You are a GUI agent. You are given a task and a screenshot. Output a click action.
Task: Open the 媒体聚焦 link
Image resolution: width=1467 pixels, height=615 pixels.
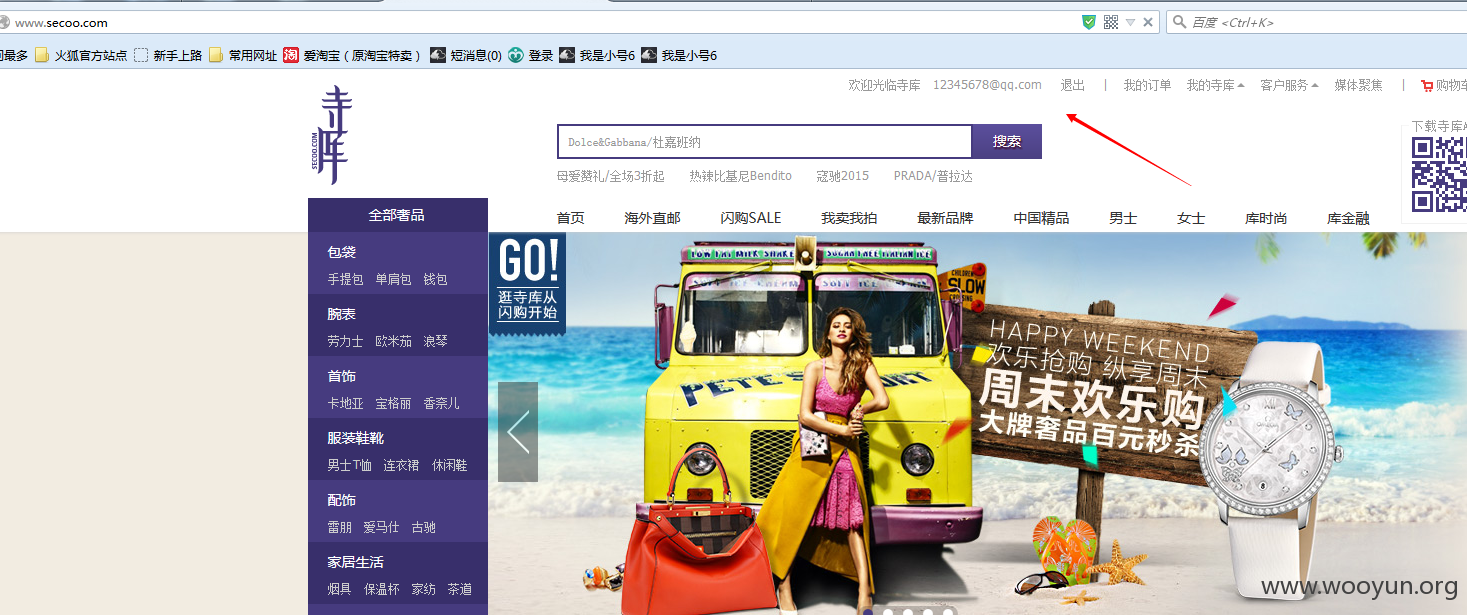point(1358,86)
